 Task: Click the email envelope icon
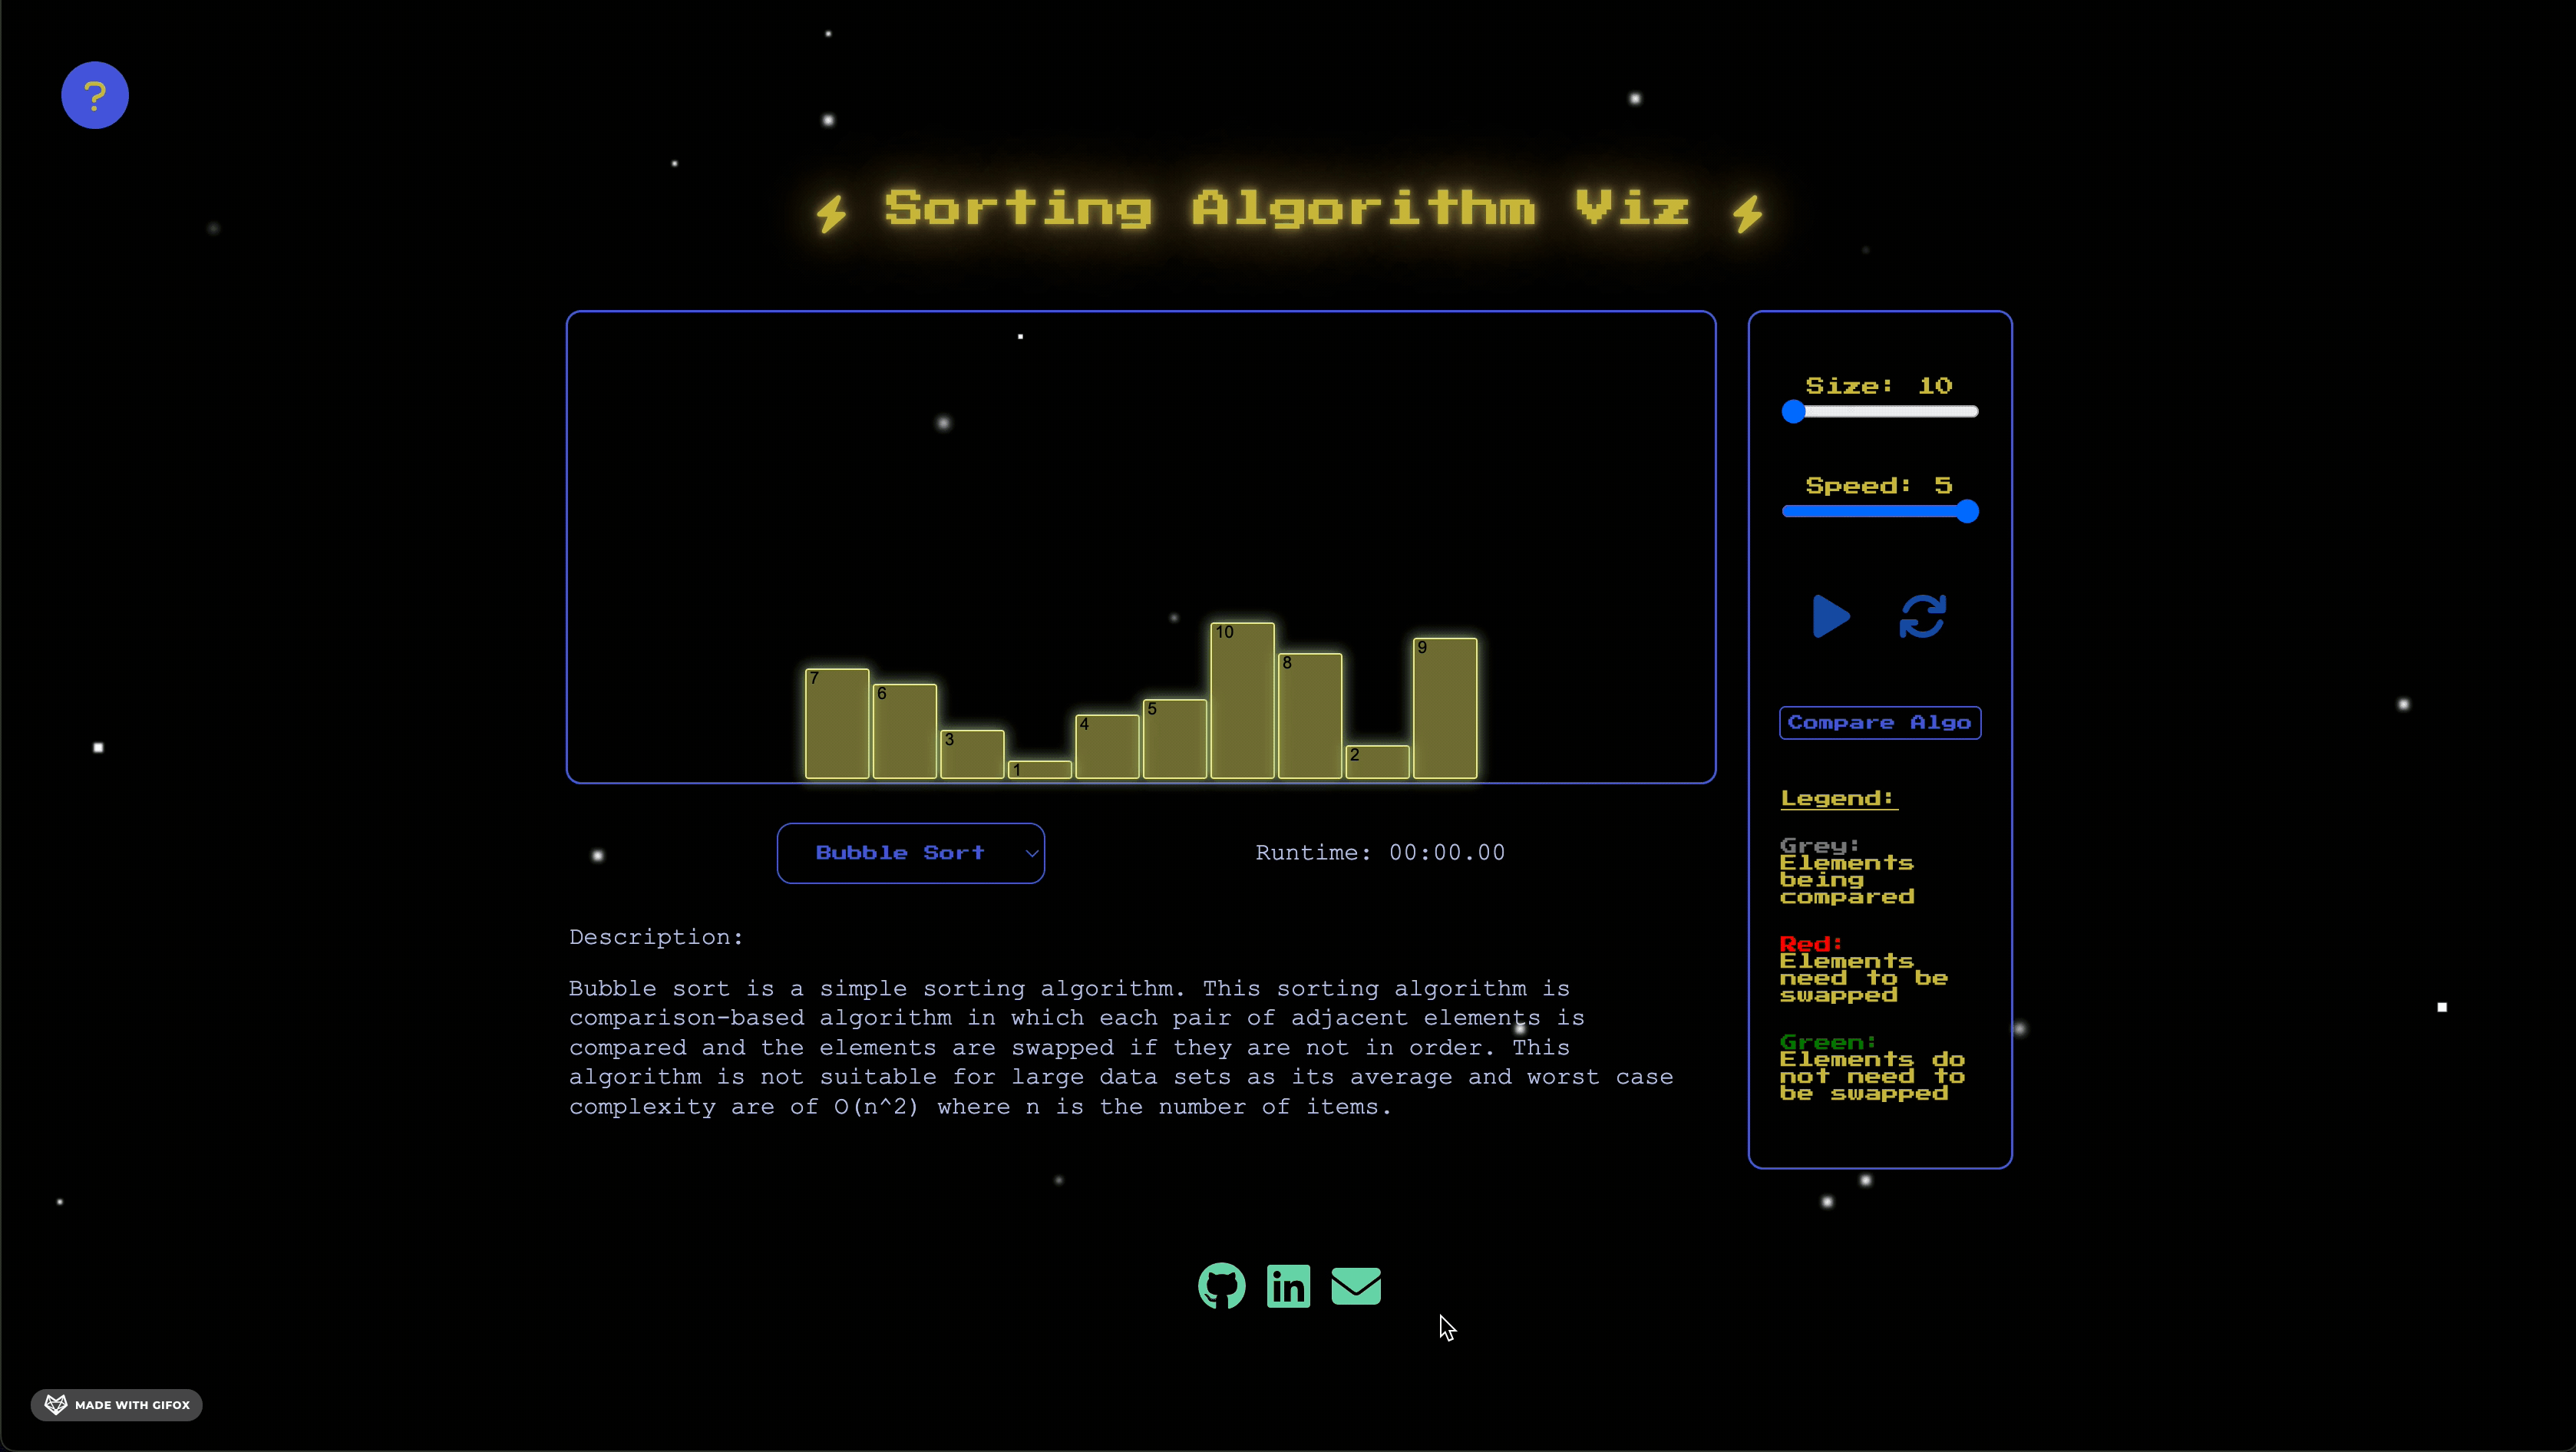(1356, 1286)
